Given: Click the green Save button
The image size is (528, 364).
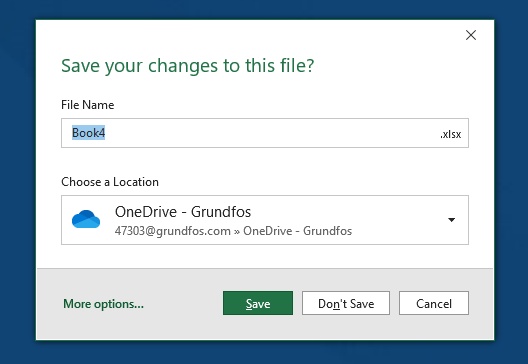Looking at the screenshot, I should [258, 303].
